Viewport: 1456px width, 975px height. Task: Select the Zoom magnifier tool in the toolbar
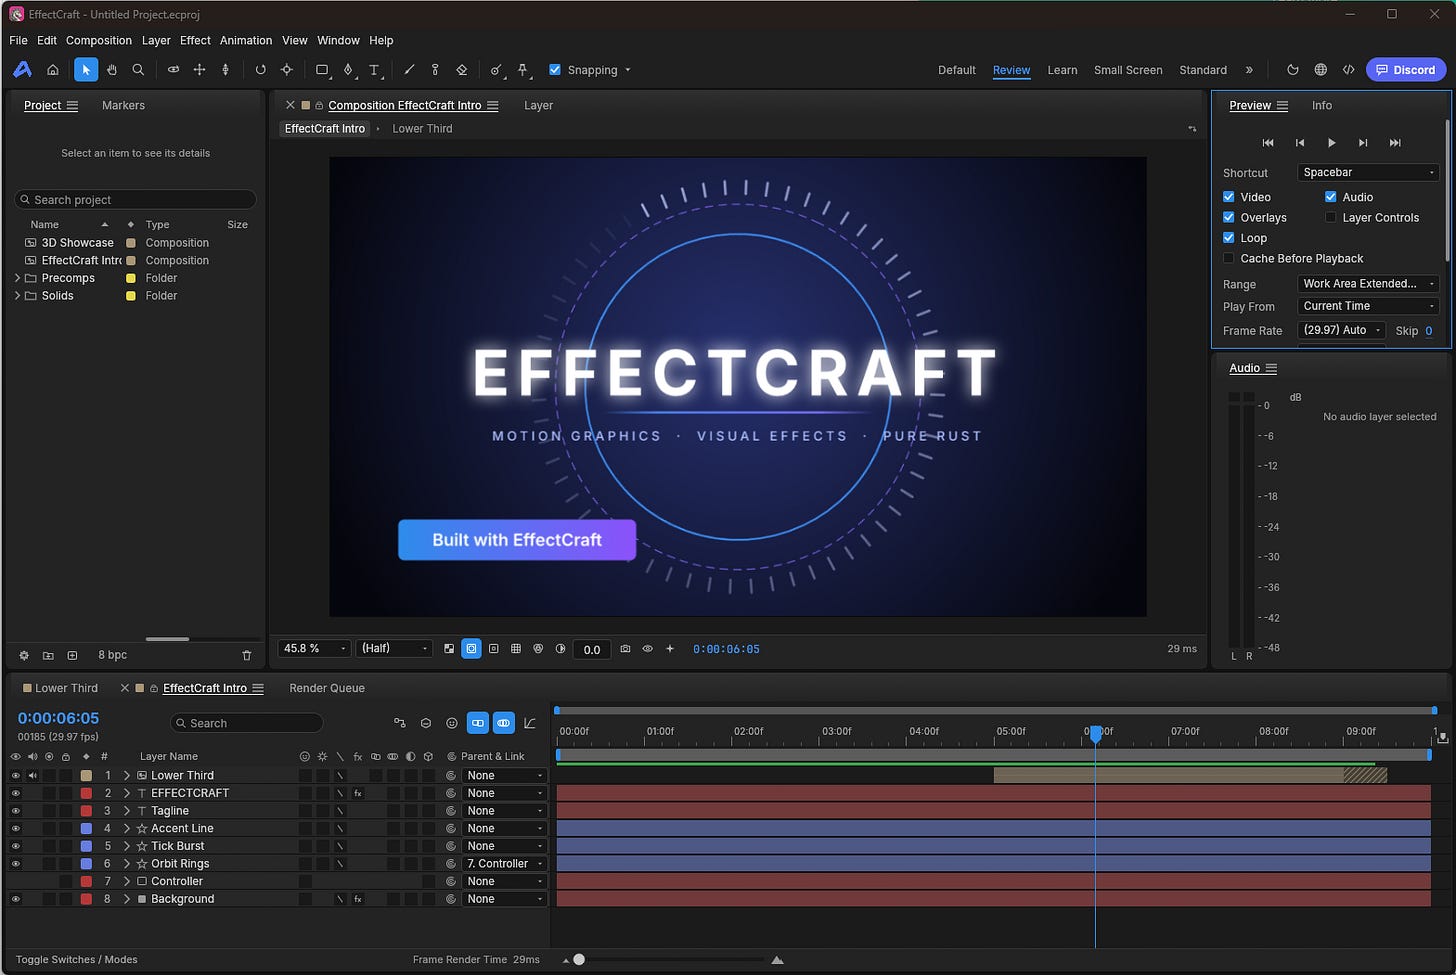[x=138, y=70]
